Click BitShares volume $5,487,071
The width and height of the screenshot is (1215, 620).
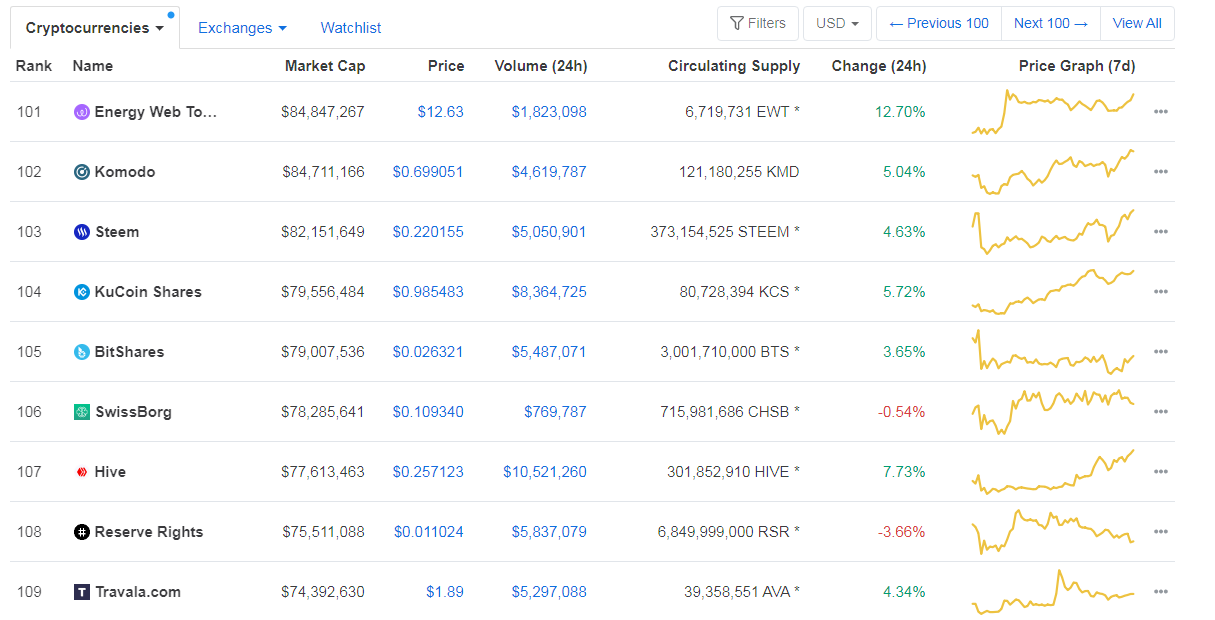coord(549,352)
